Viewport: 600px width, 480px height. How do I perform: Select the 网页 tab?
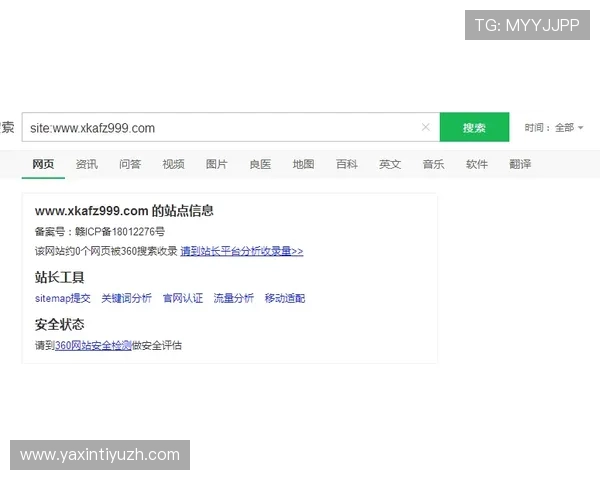click(x=43, y=164)
